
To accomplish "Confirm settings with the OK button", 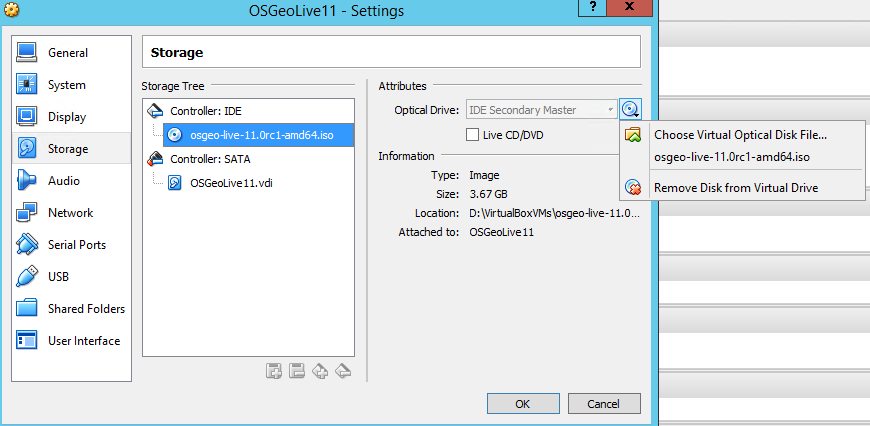I will point(523,404).
